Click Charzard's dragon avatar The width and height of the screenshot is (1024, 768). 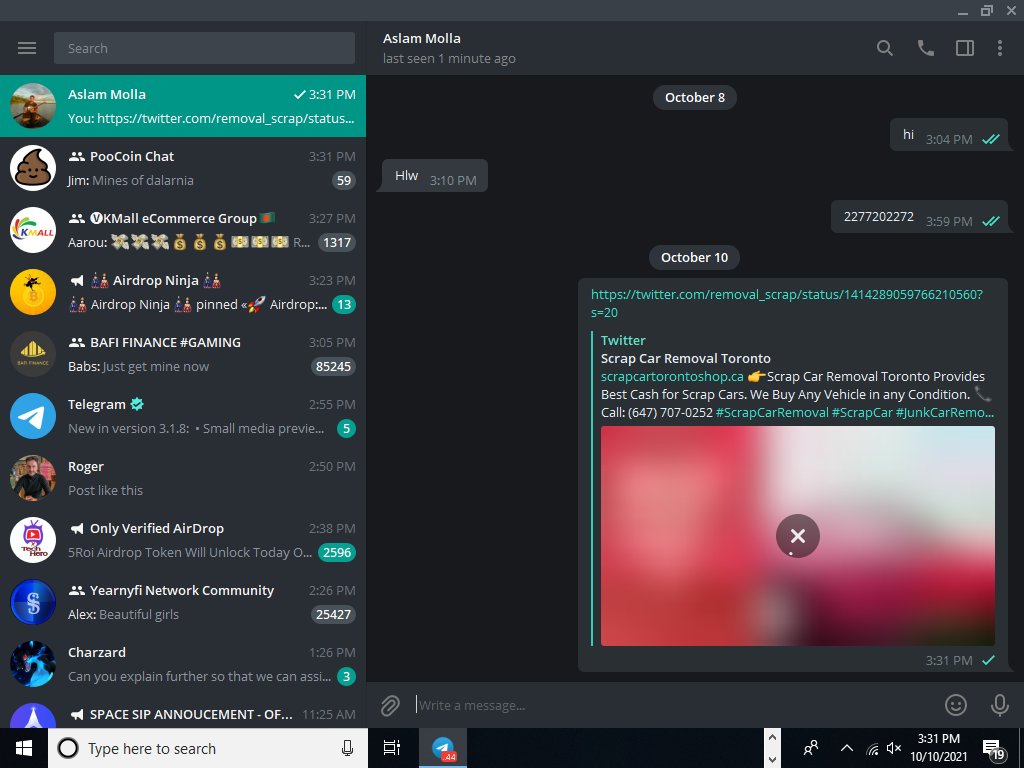33,664
